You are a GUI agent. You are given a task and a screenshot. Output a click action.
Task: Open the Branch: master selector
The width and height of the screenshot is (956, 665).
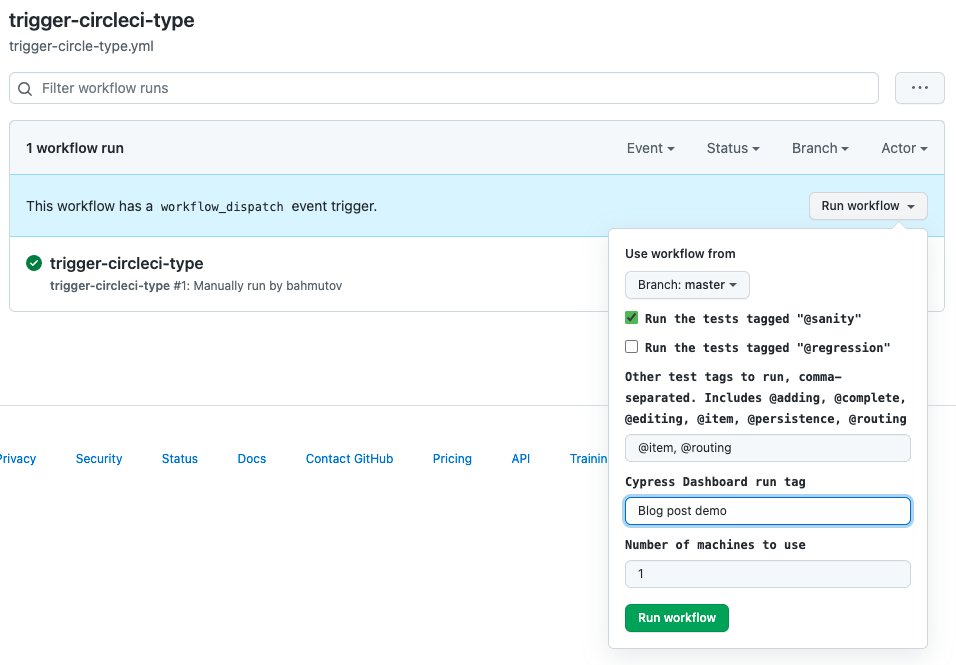click(687, 285)
